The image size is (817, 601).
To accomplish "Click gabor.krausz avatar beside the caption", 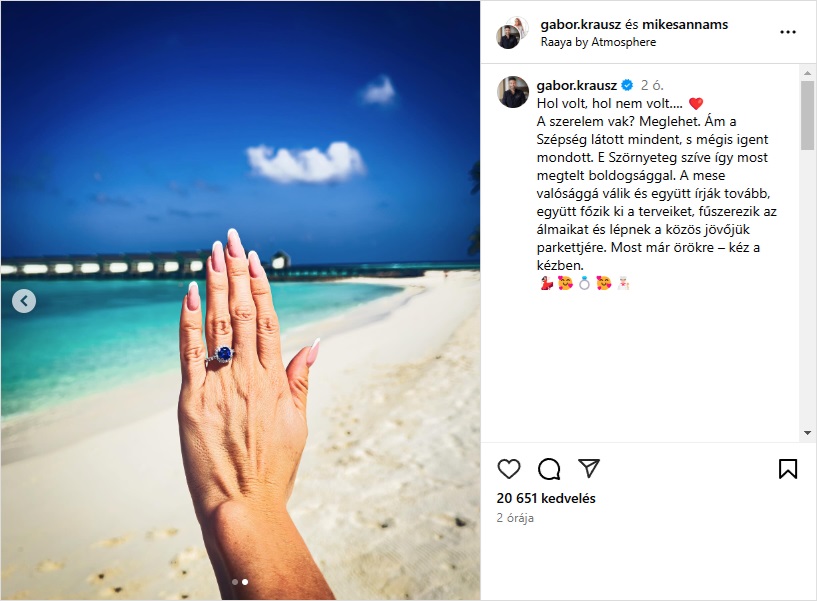I will click(x=513, y=92).
